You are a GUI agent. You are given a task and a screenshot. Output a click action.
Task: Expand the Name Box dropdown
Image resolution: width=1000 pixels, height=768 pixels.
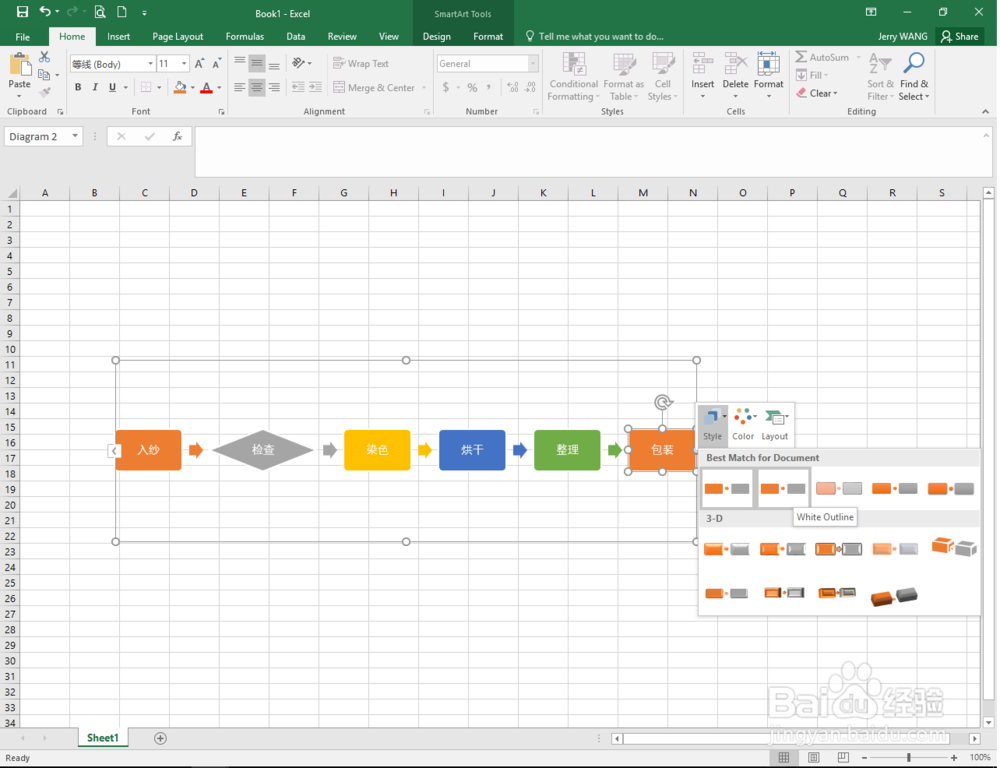point(75,136)
